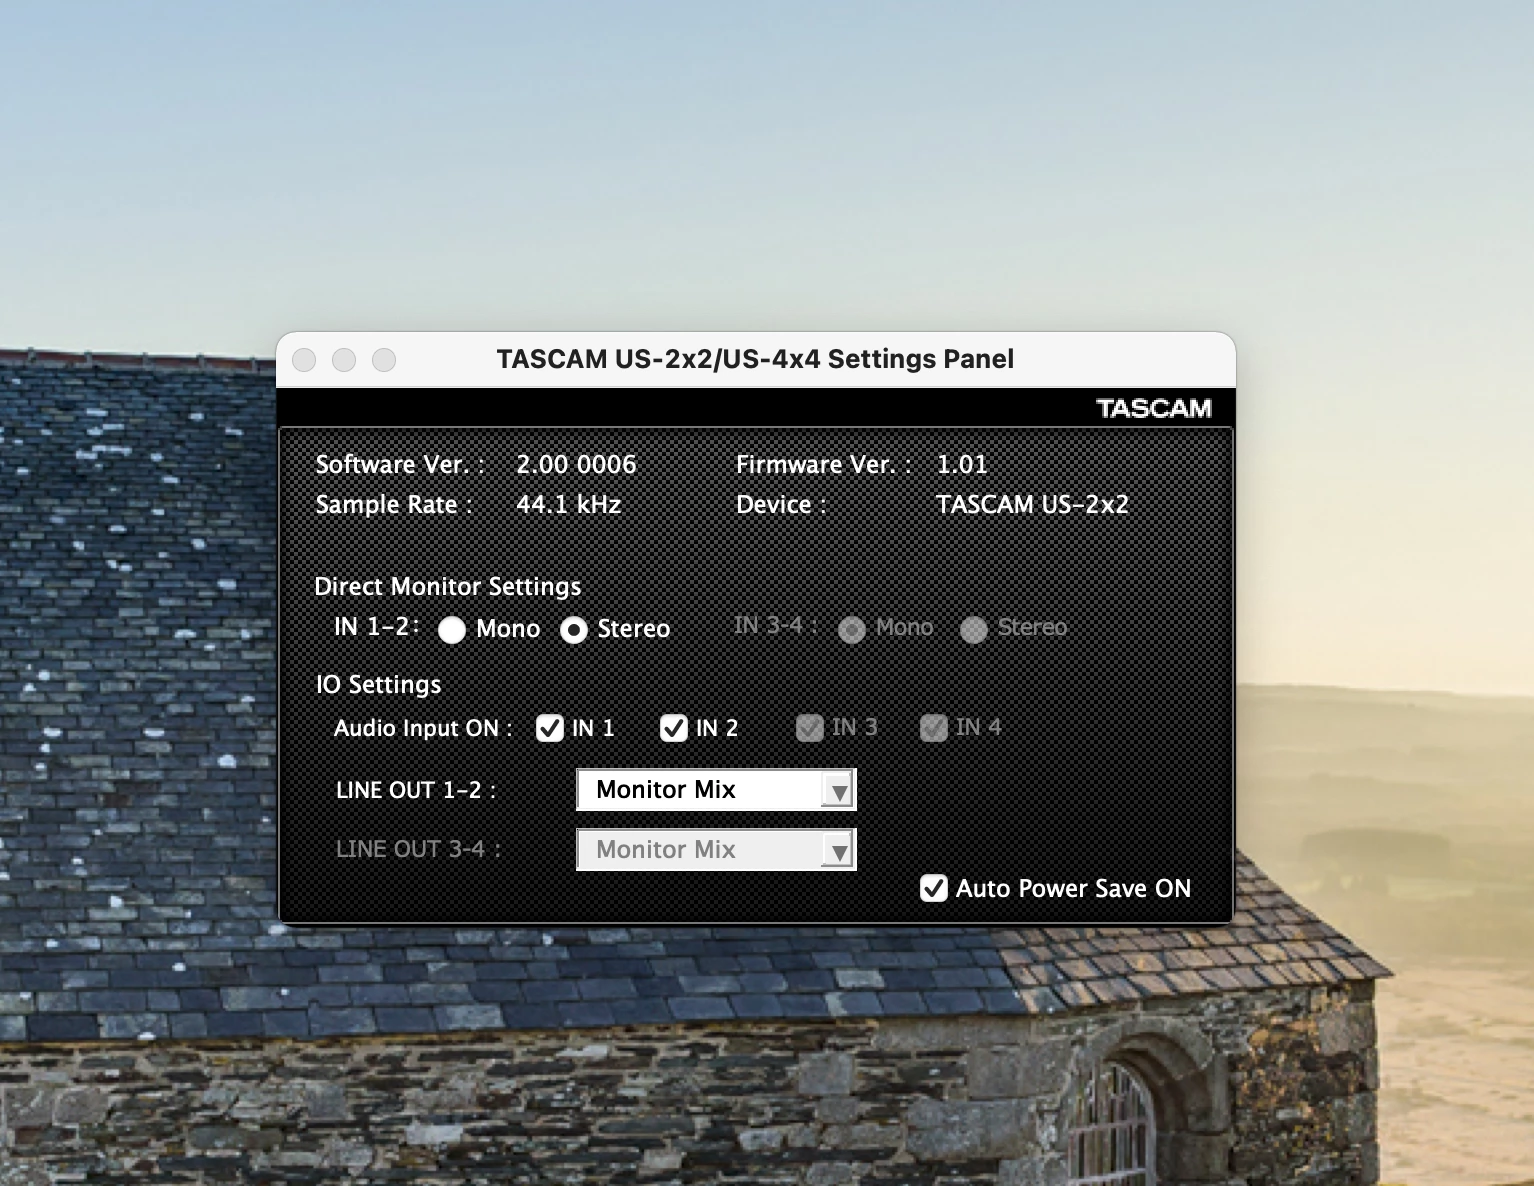Minimize the Settings Panel window
Screen dimensions: 1534x1186
point(344,360)
